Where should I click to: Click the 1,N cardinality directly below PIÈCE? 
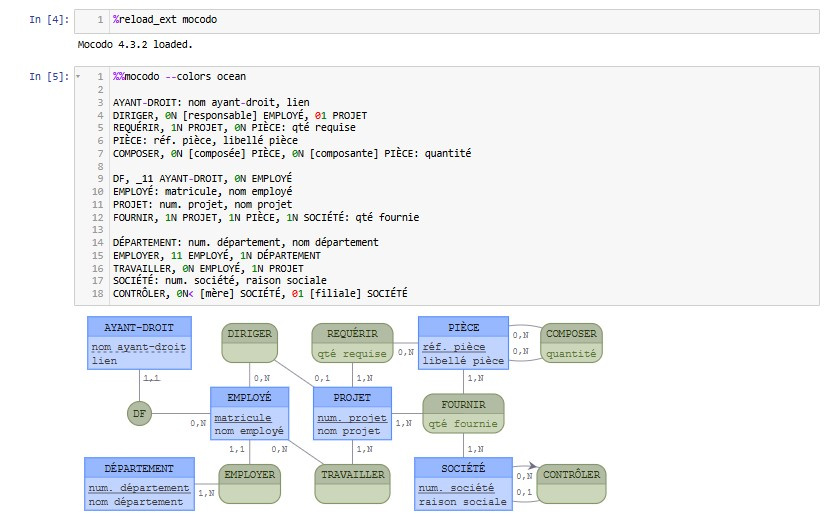click(475, 378)
